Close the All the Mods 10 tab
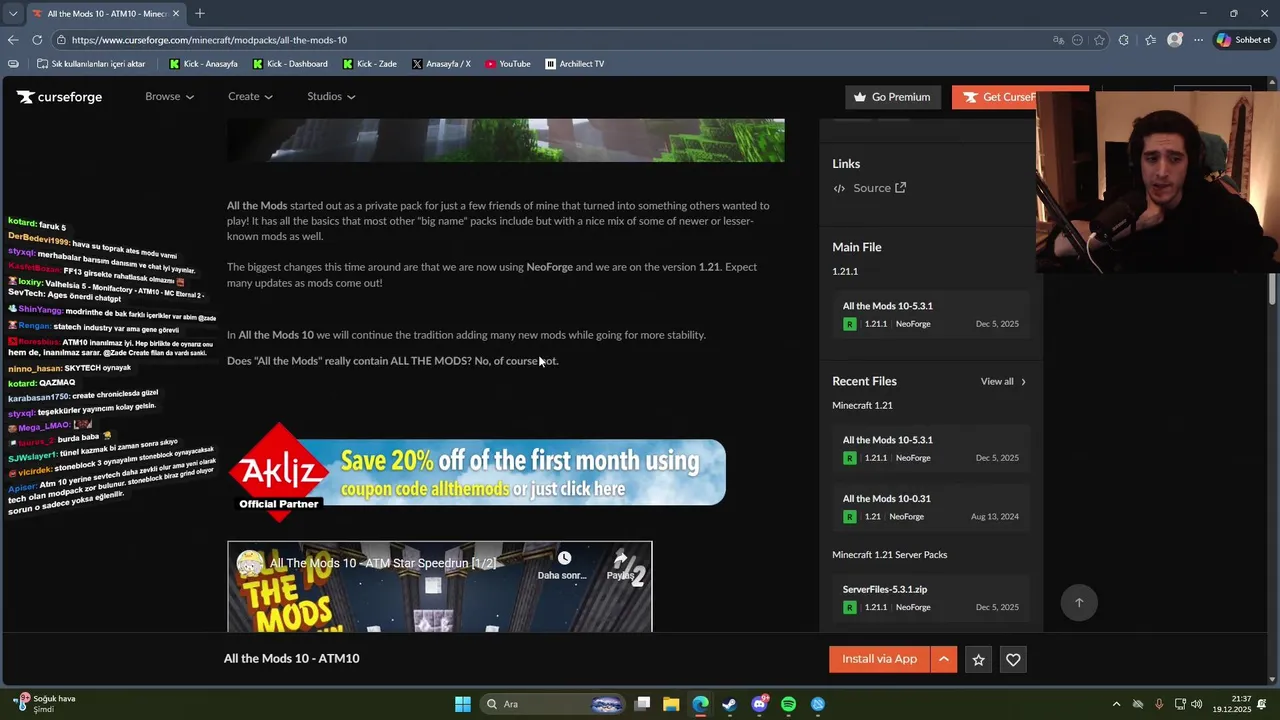 (x=176, y=13)
